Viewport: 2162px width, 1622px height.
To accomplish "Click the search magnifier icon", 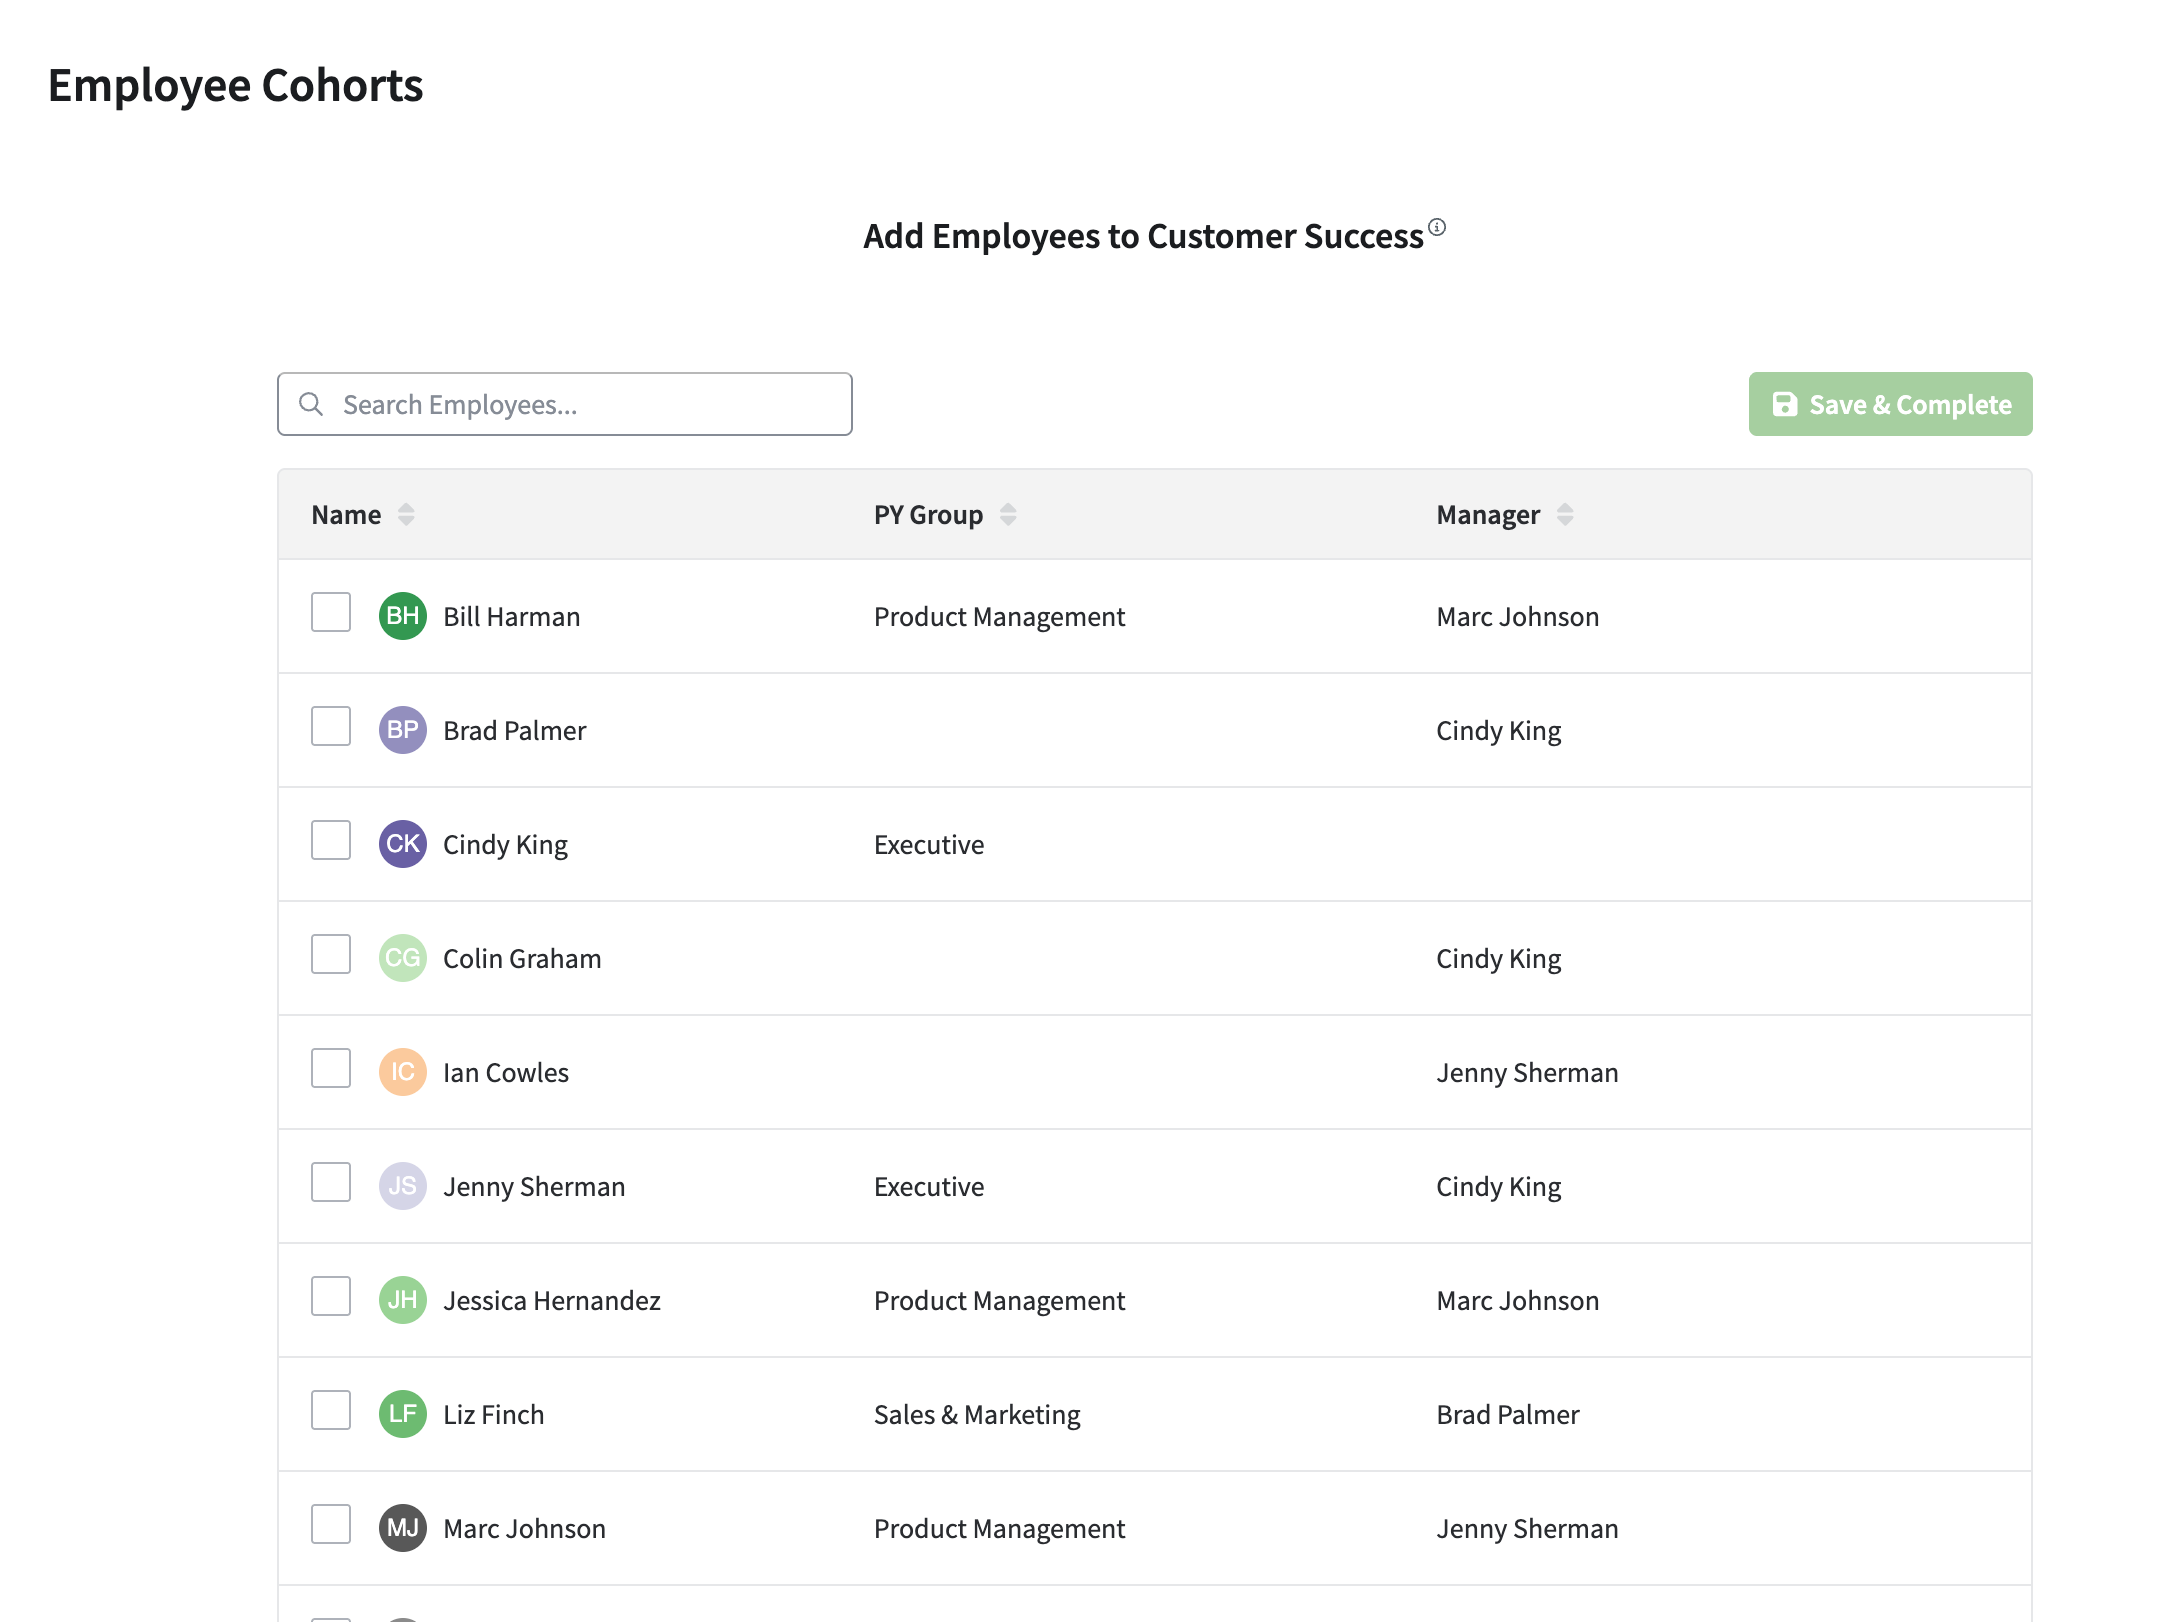I will [x=311, y=404].
